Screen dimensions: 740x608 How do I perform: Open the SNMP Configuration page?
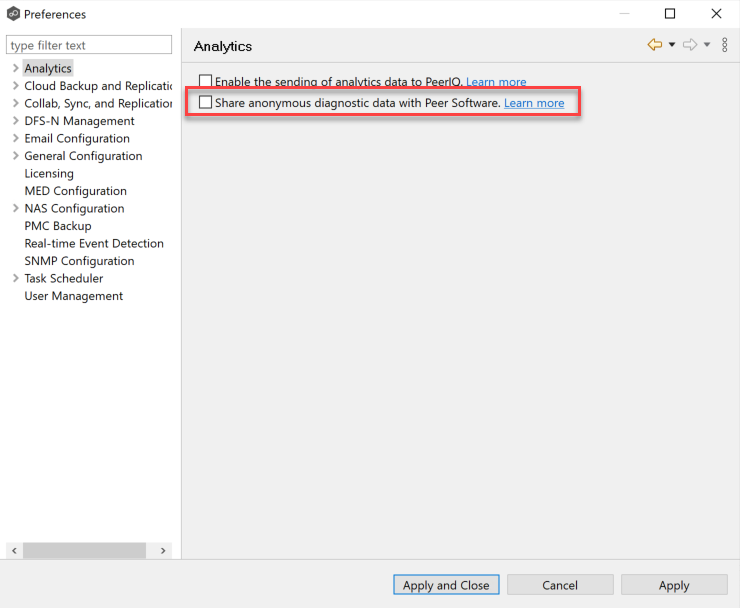point(79,261)
